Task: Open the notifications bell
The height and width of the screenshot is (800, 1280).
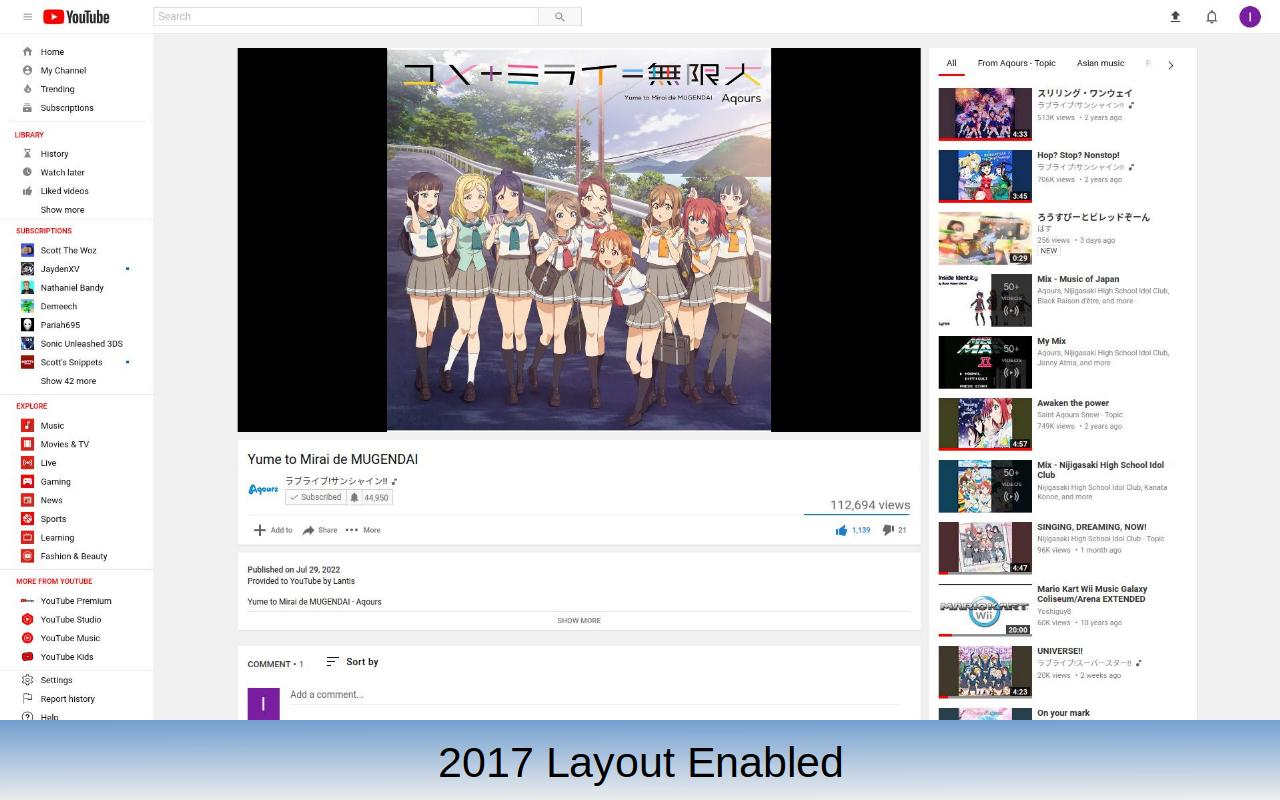Action: click(x=1211, y=16)
